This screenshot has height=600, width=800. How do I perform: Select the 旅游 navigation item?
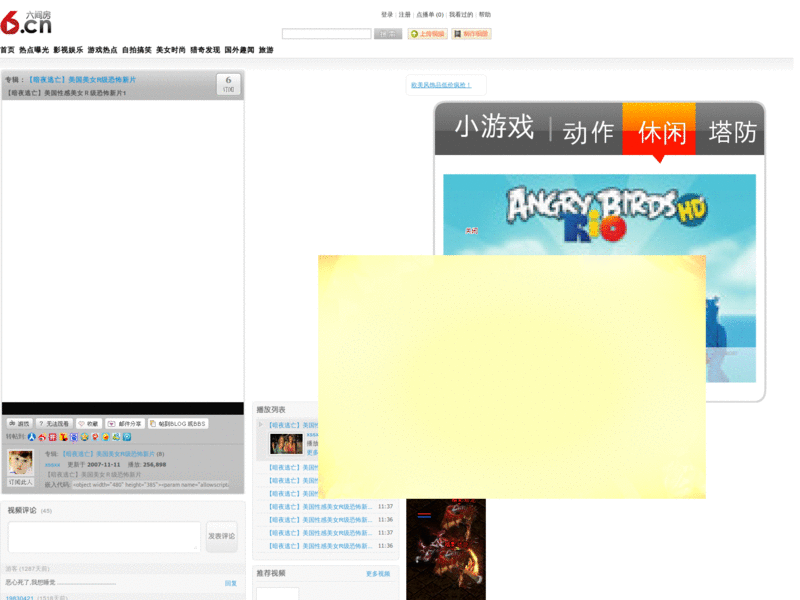(x=266, y=50)
